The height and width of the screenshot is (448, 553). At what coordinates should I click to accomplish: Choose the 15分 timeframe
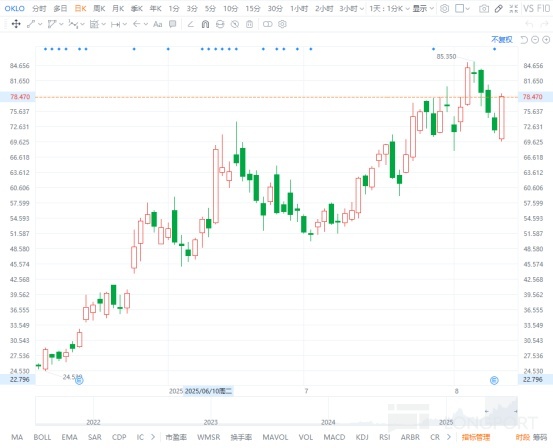tap(253, 8)
